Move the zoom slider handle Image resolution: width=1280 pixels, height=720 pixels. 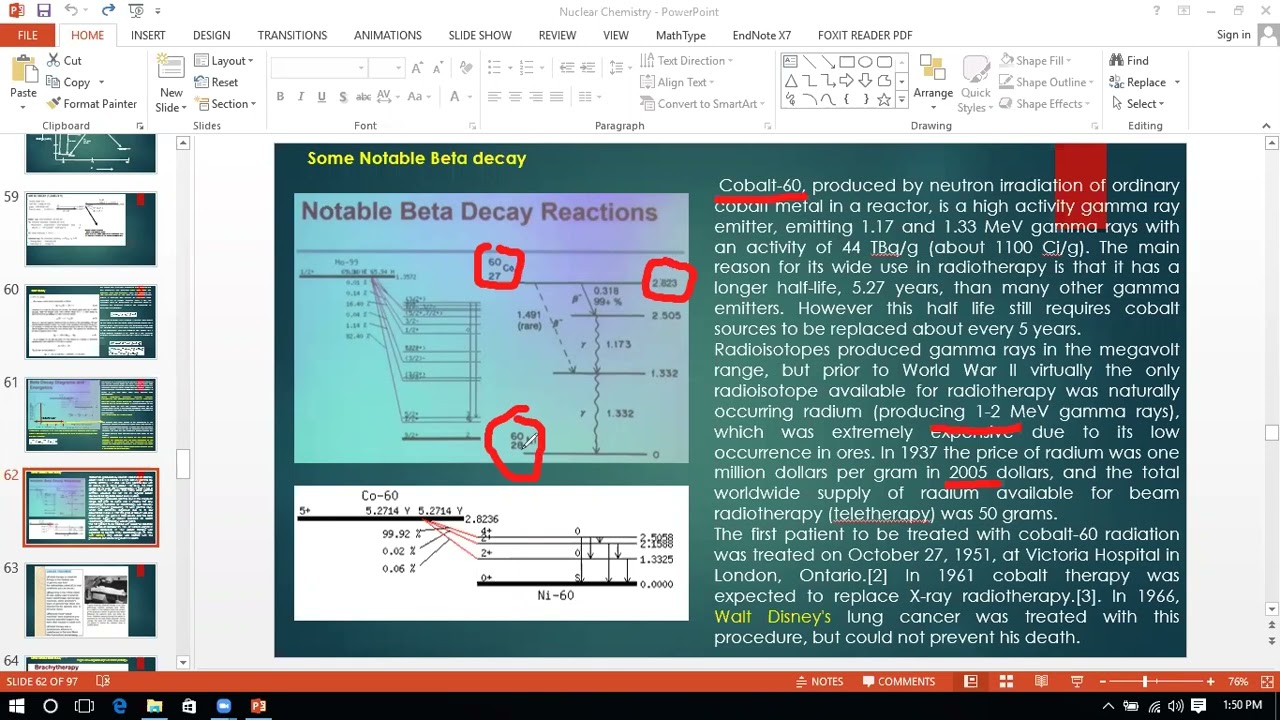pyautogui.click(x=1145, y=682)
